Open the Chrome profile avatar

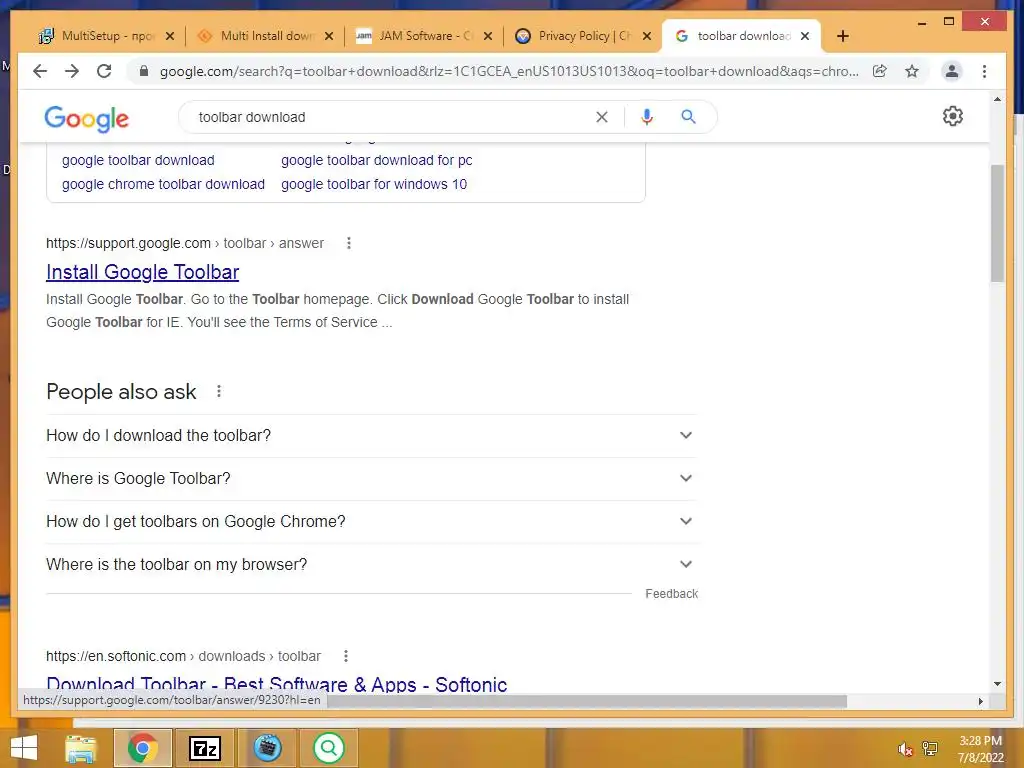point(952,71)
